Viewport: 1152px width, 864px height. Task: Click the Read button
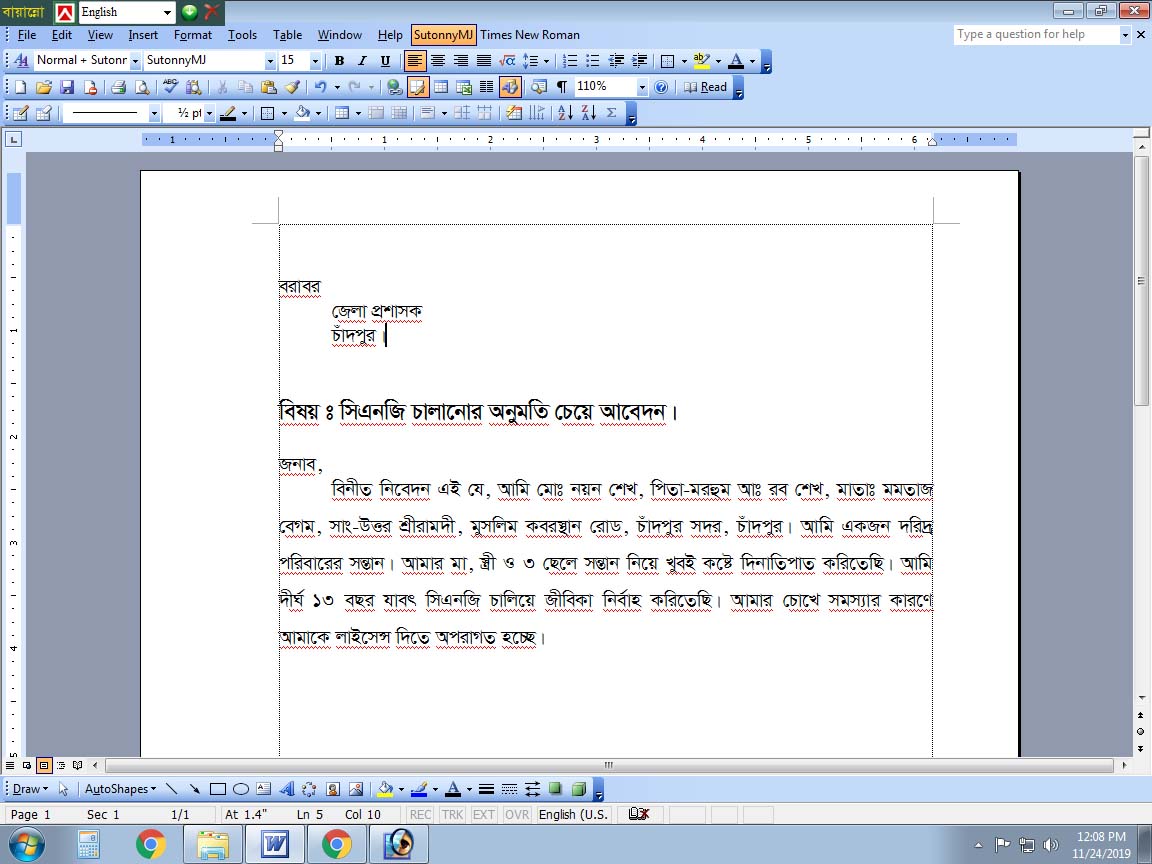[x=706, y=87]
